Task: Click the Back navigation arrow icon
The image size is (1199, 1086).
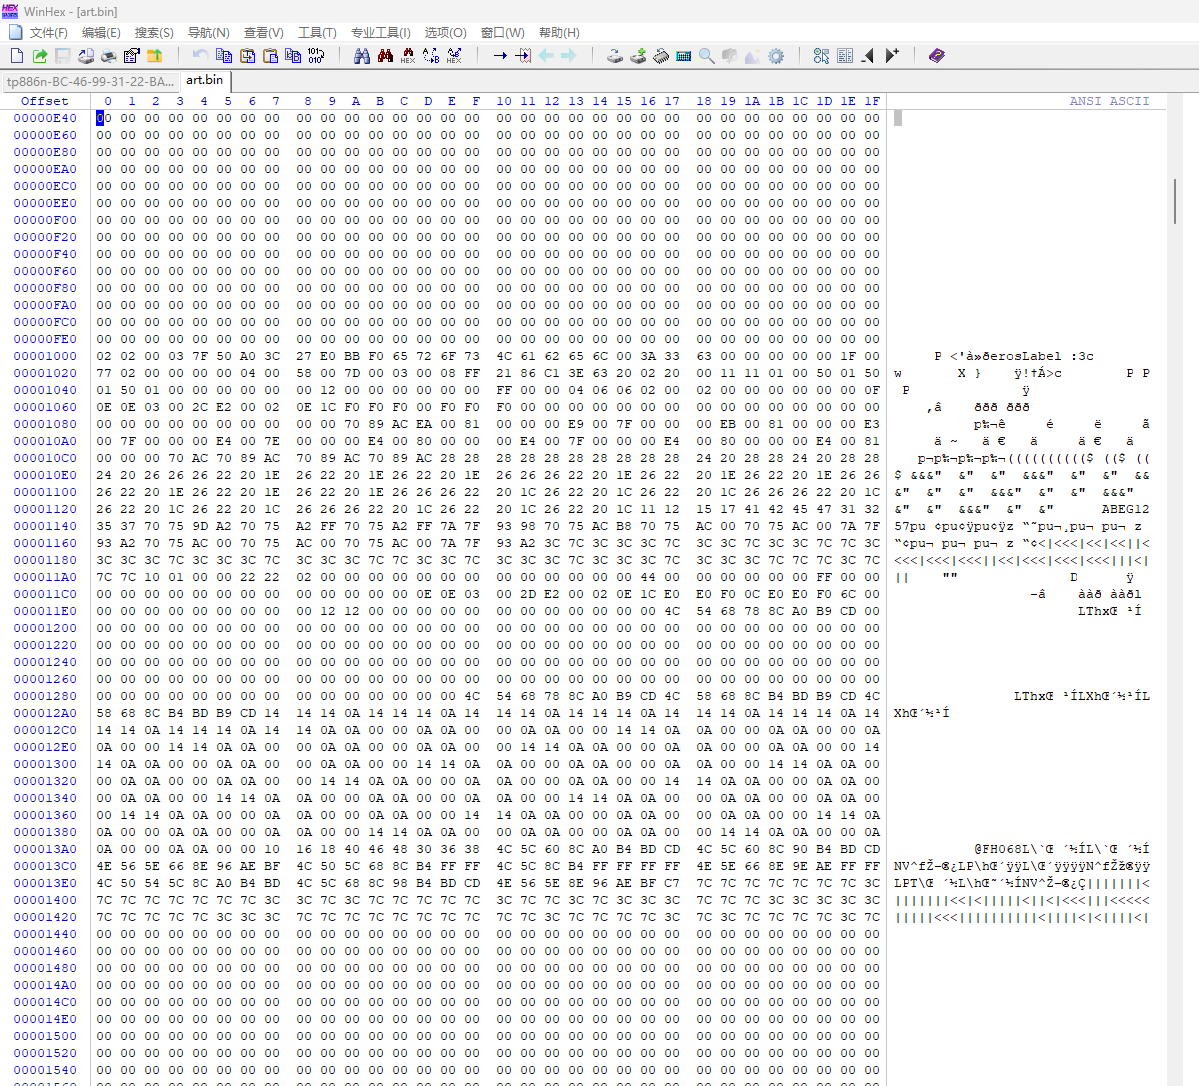Action: [546, 56]
